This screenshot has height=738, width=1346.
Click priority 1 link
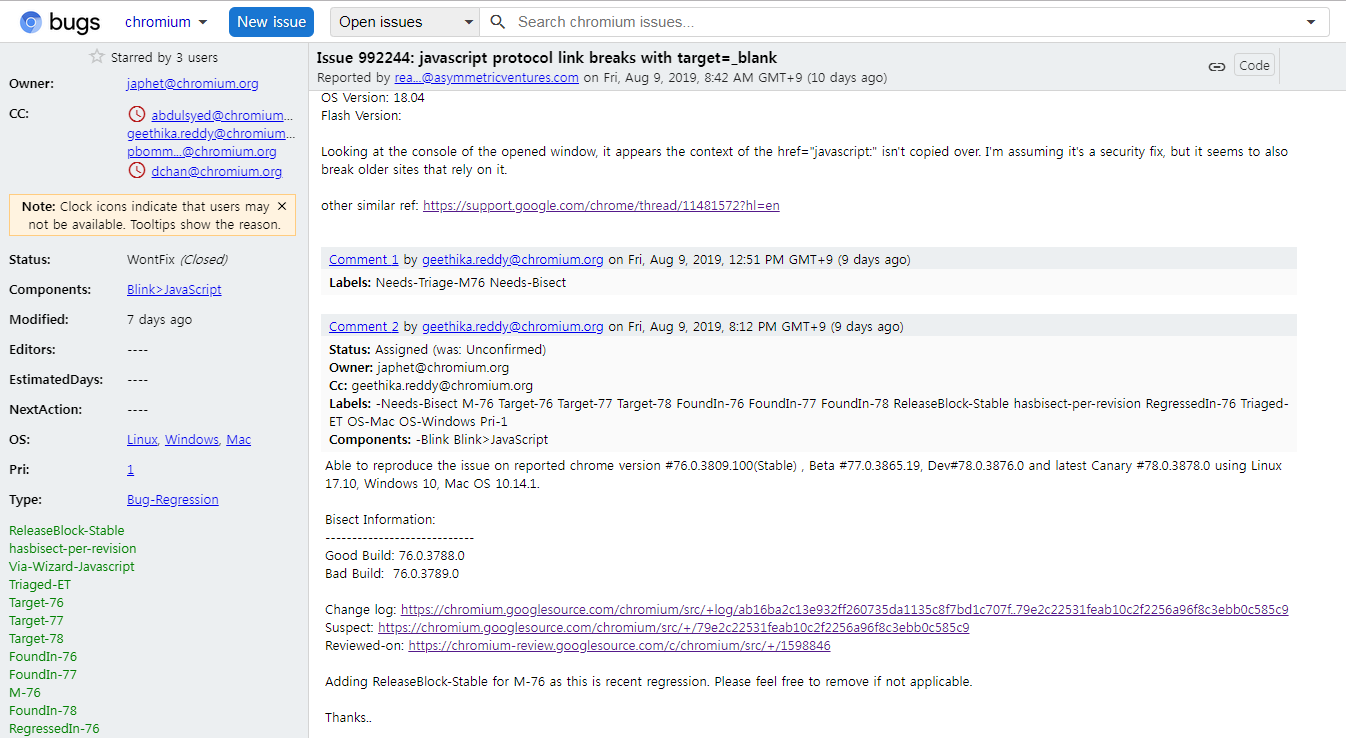point(130,470)
